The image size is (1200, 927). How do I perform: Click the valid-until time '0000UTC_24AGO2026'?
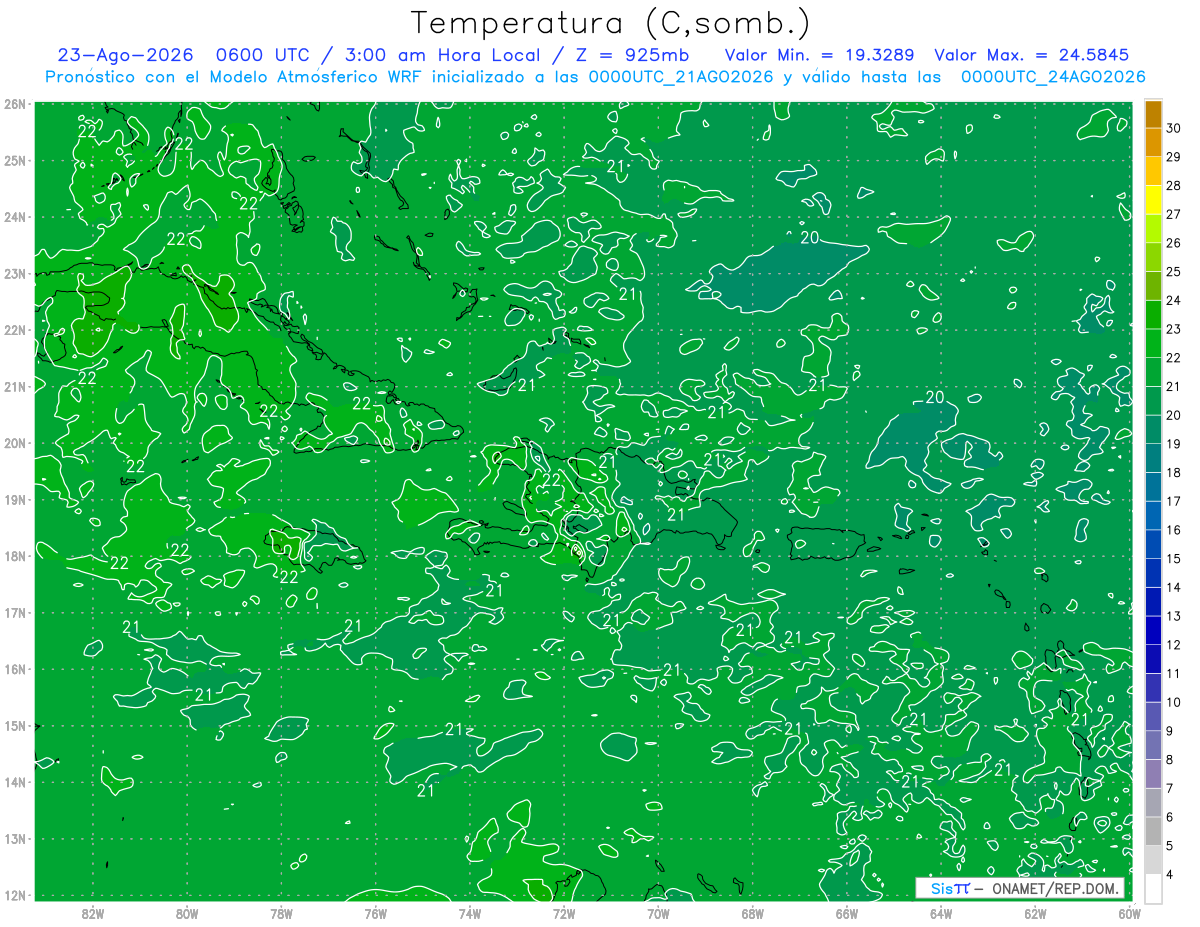[x=1053, y=77]
